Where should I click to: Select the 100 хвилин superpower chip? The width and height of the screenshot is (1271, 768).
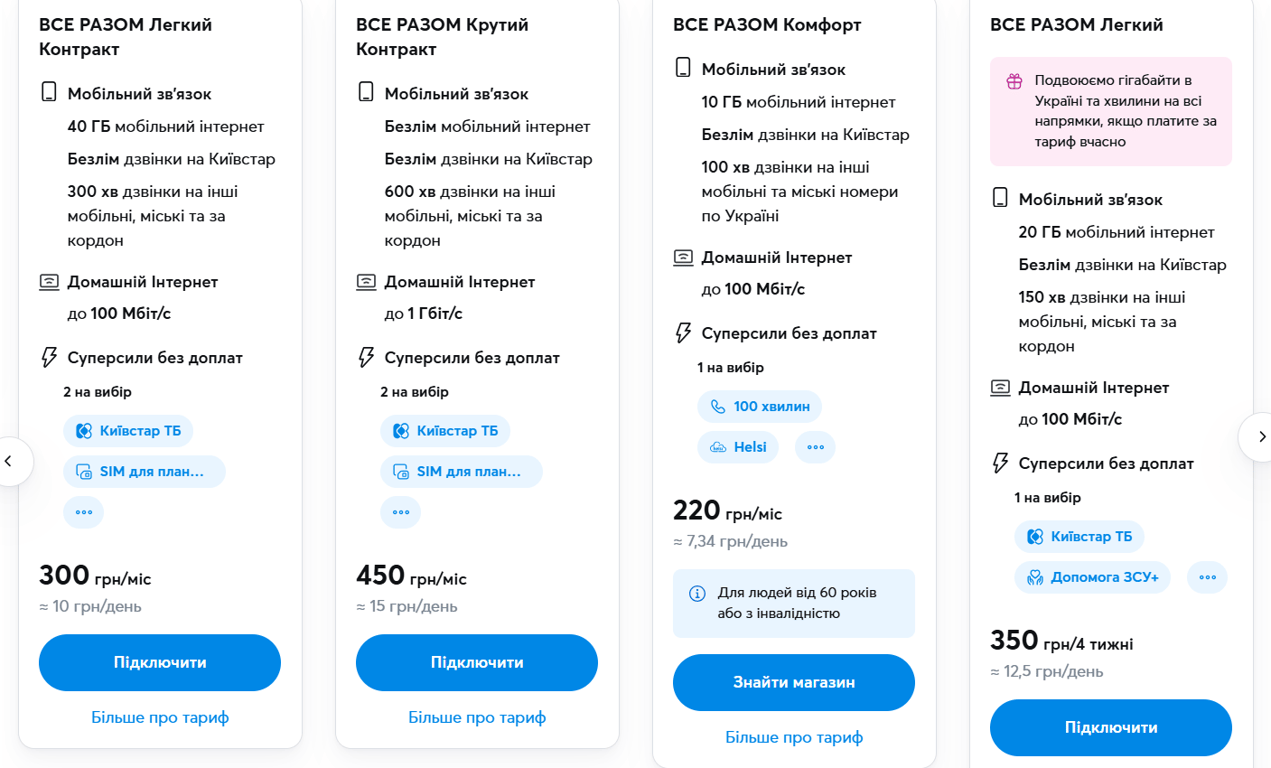(760, 407)
